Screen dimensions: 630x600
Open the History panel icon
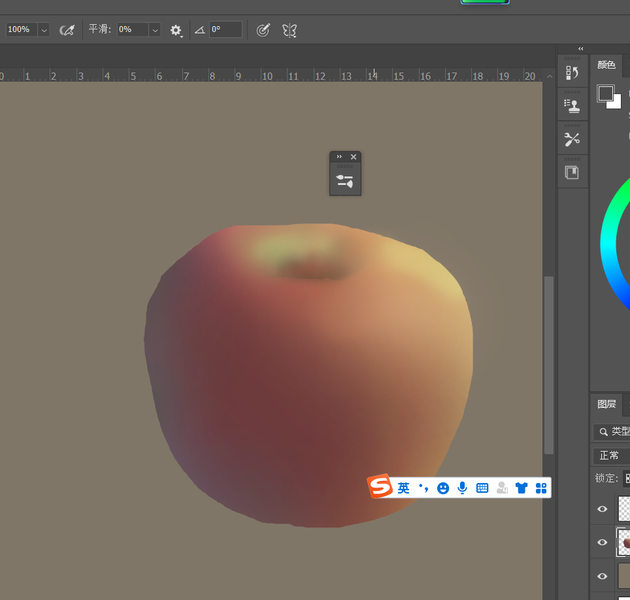572,73
